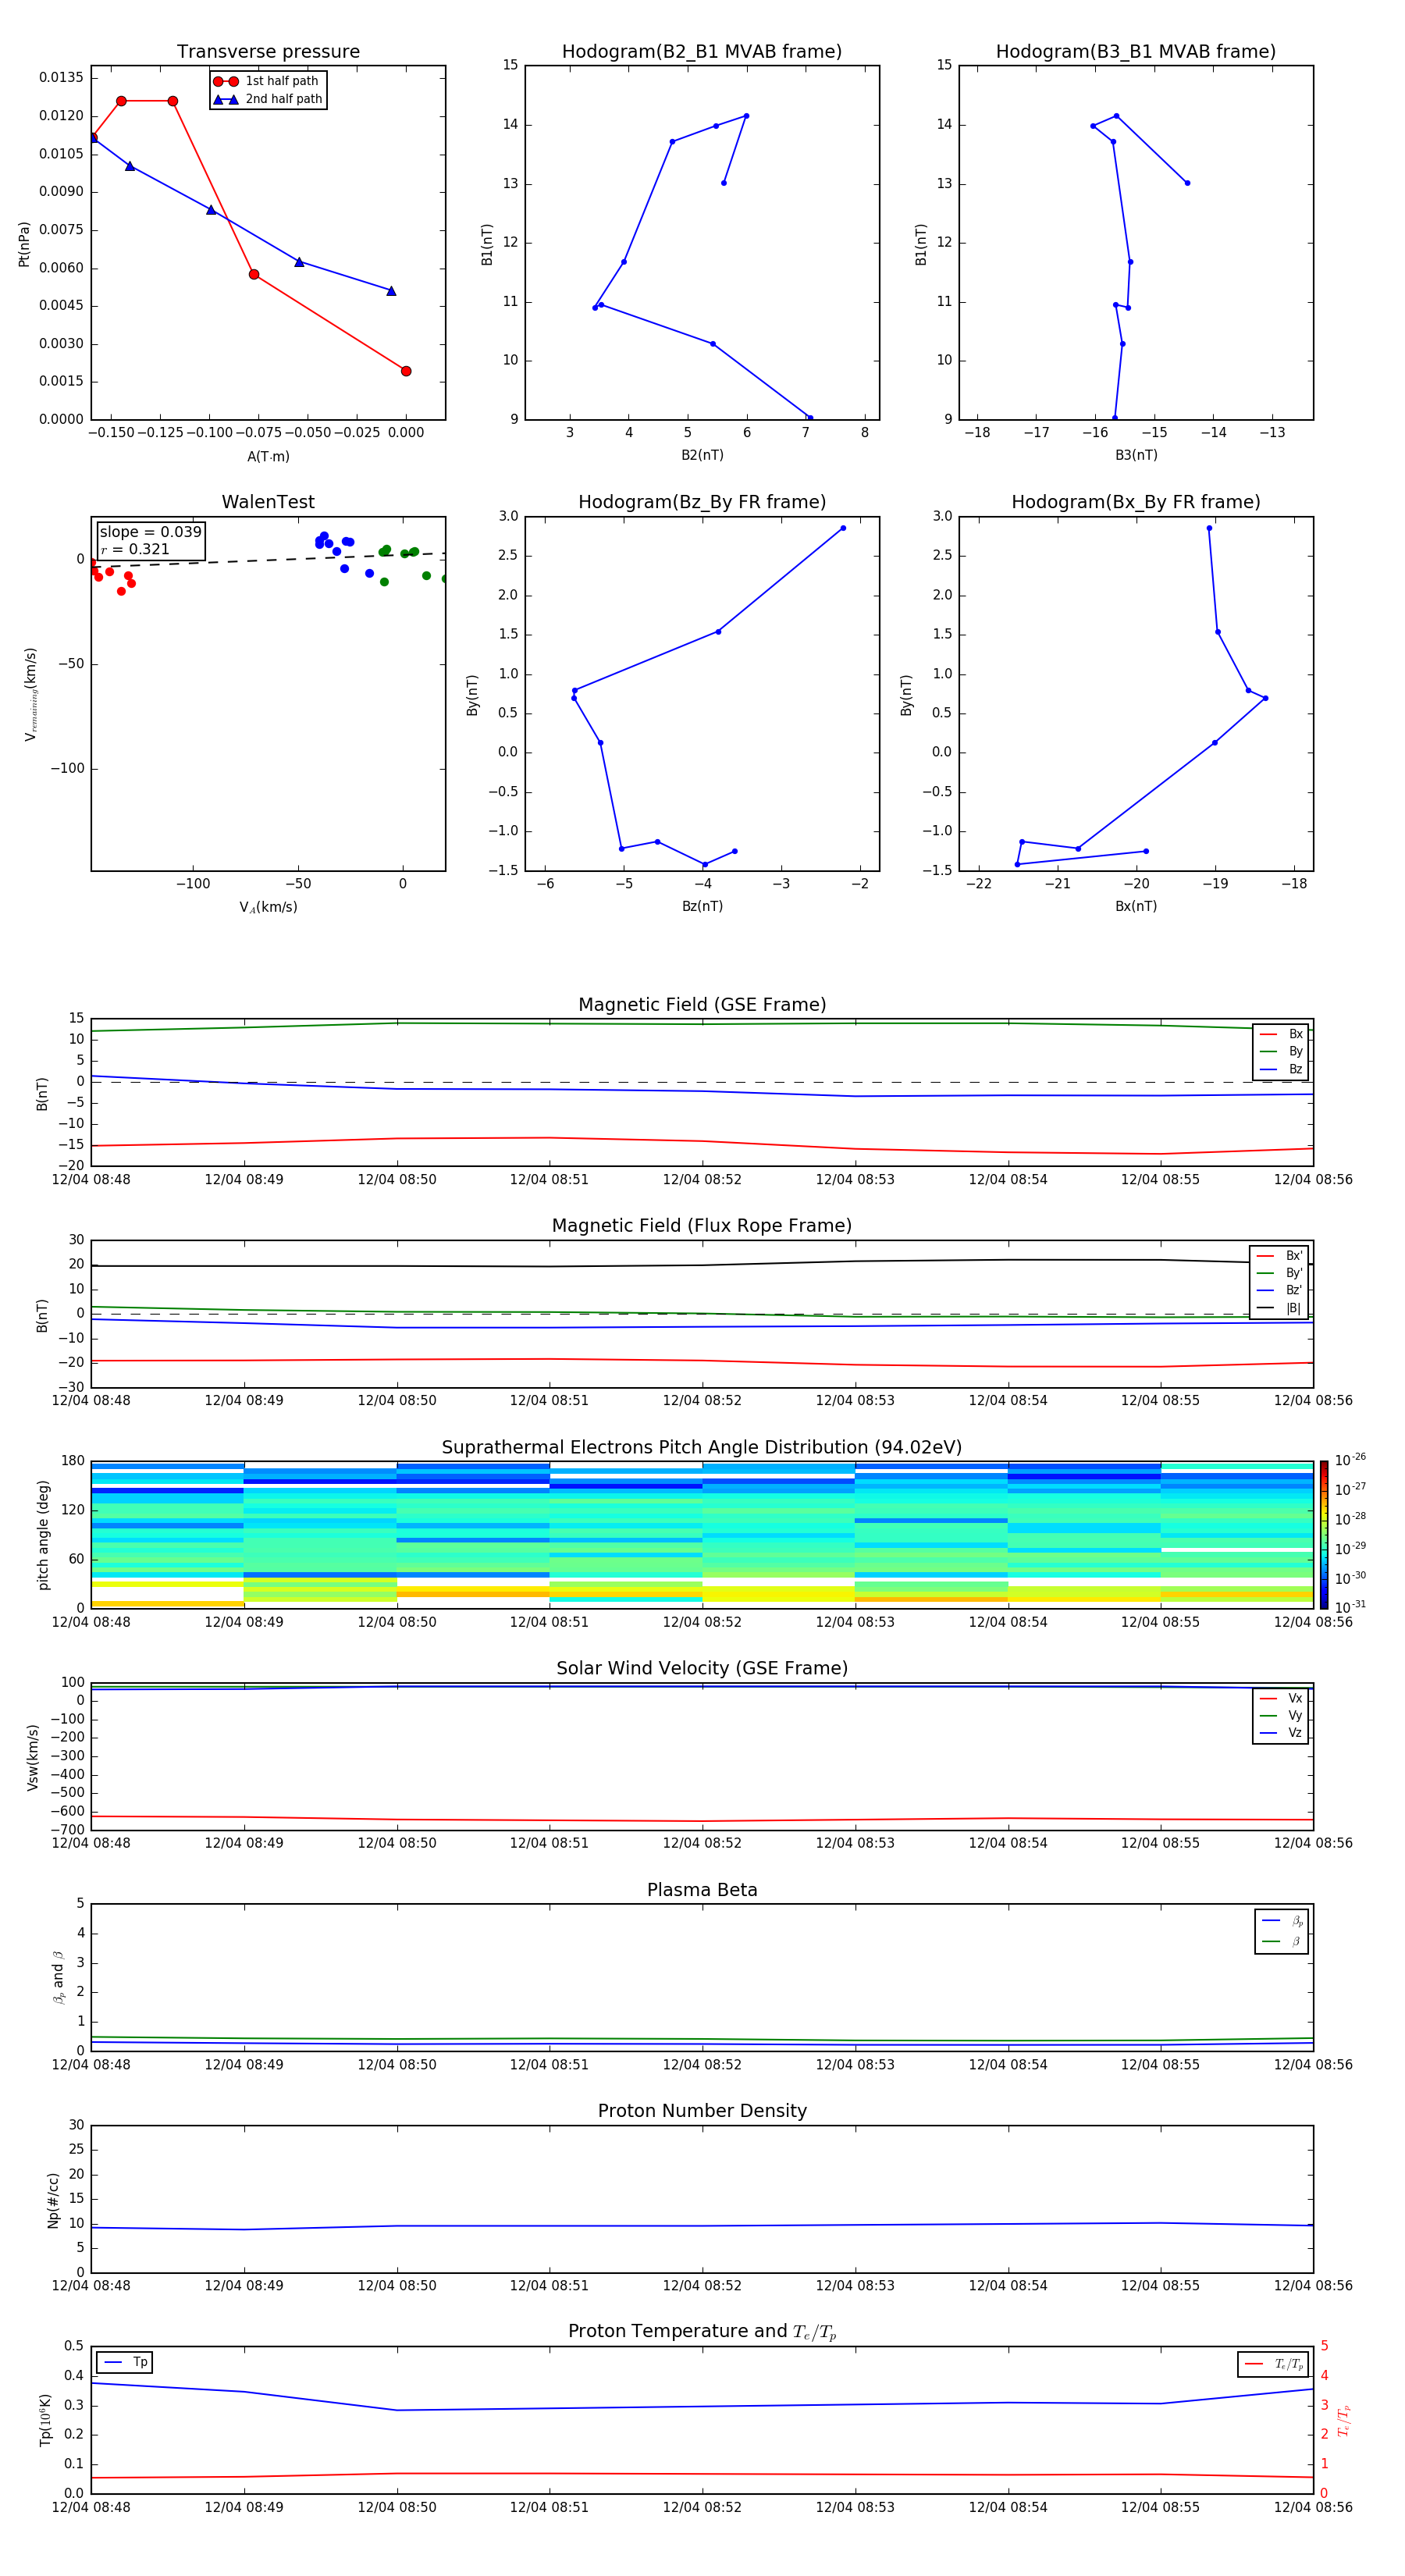The width and height of the screenshot is (1405, 2576).
Task: Click the 'Magnetic Field (Flux Rope Frame)' title
Action: pyautogui.click(x=702, y=1226)
